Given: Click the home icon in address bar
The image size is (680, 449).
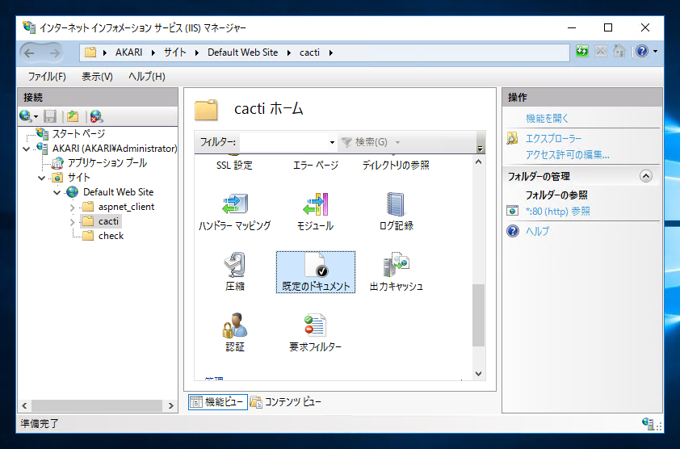Looking at the screenshot, I should pyautogui.click(x=619, y=52).
